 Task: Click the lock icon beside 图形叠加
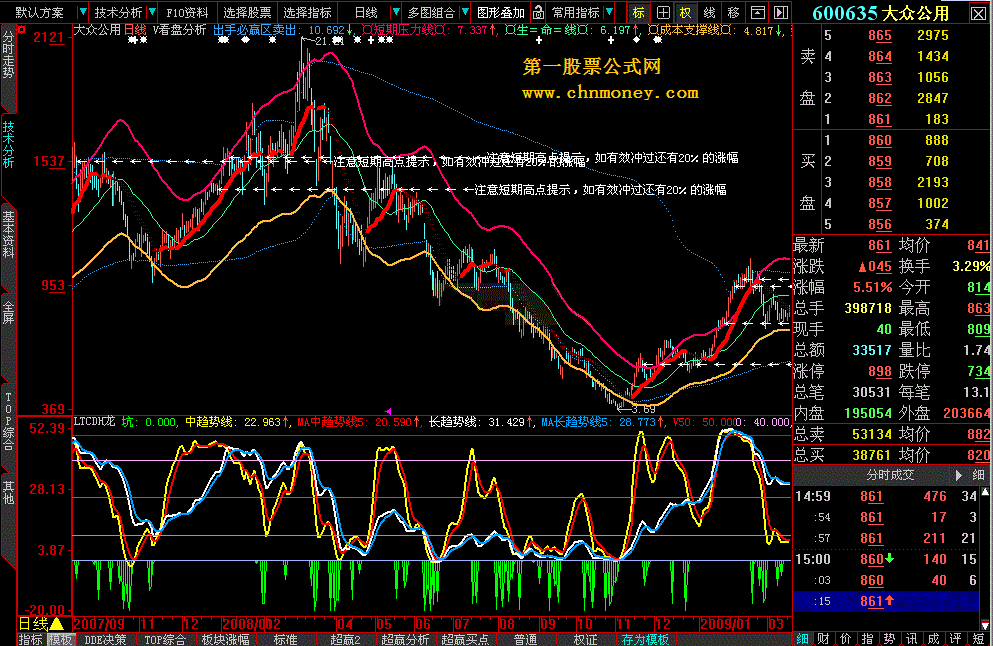tap(538, 12)
